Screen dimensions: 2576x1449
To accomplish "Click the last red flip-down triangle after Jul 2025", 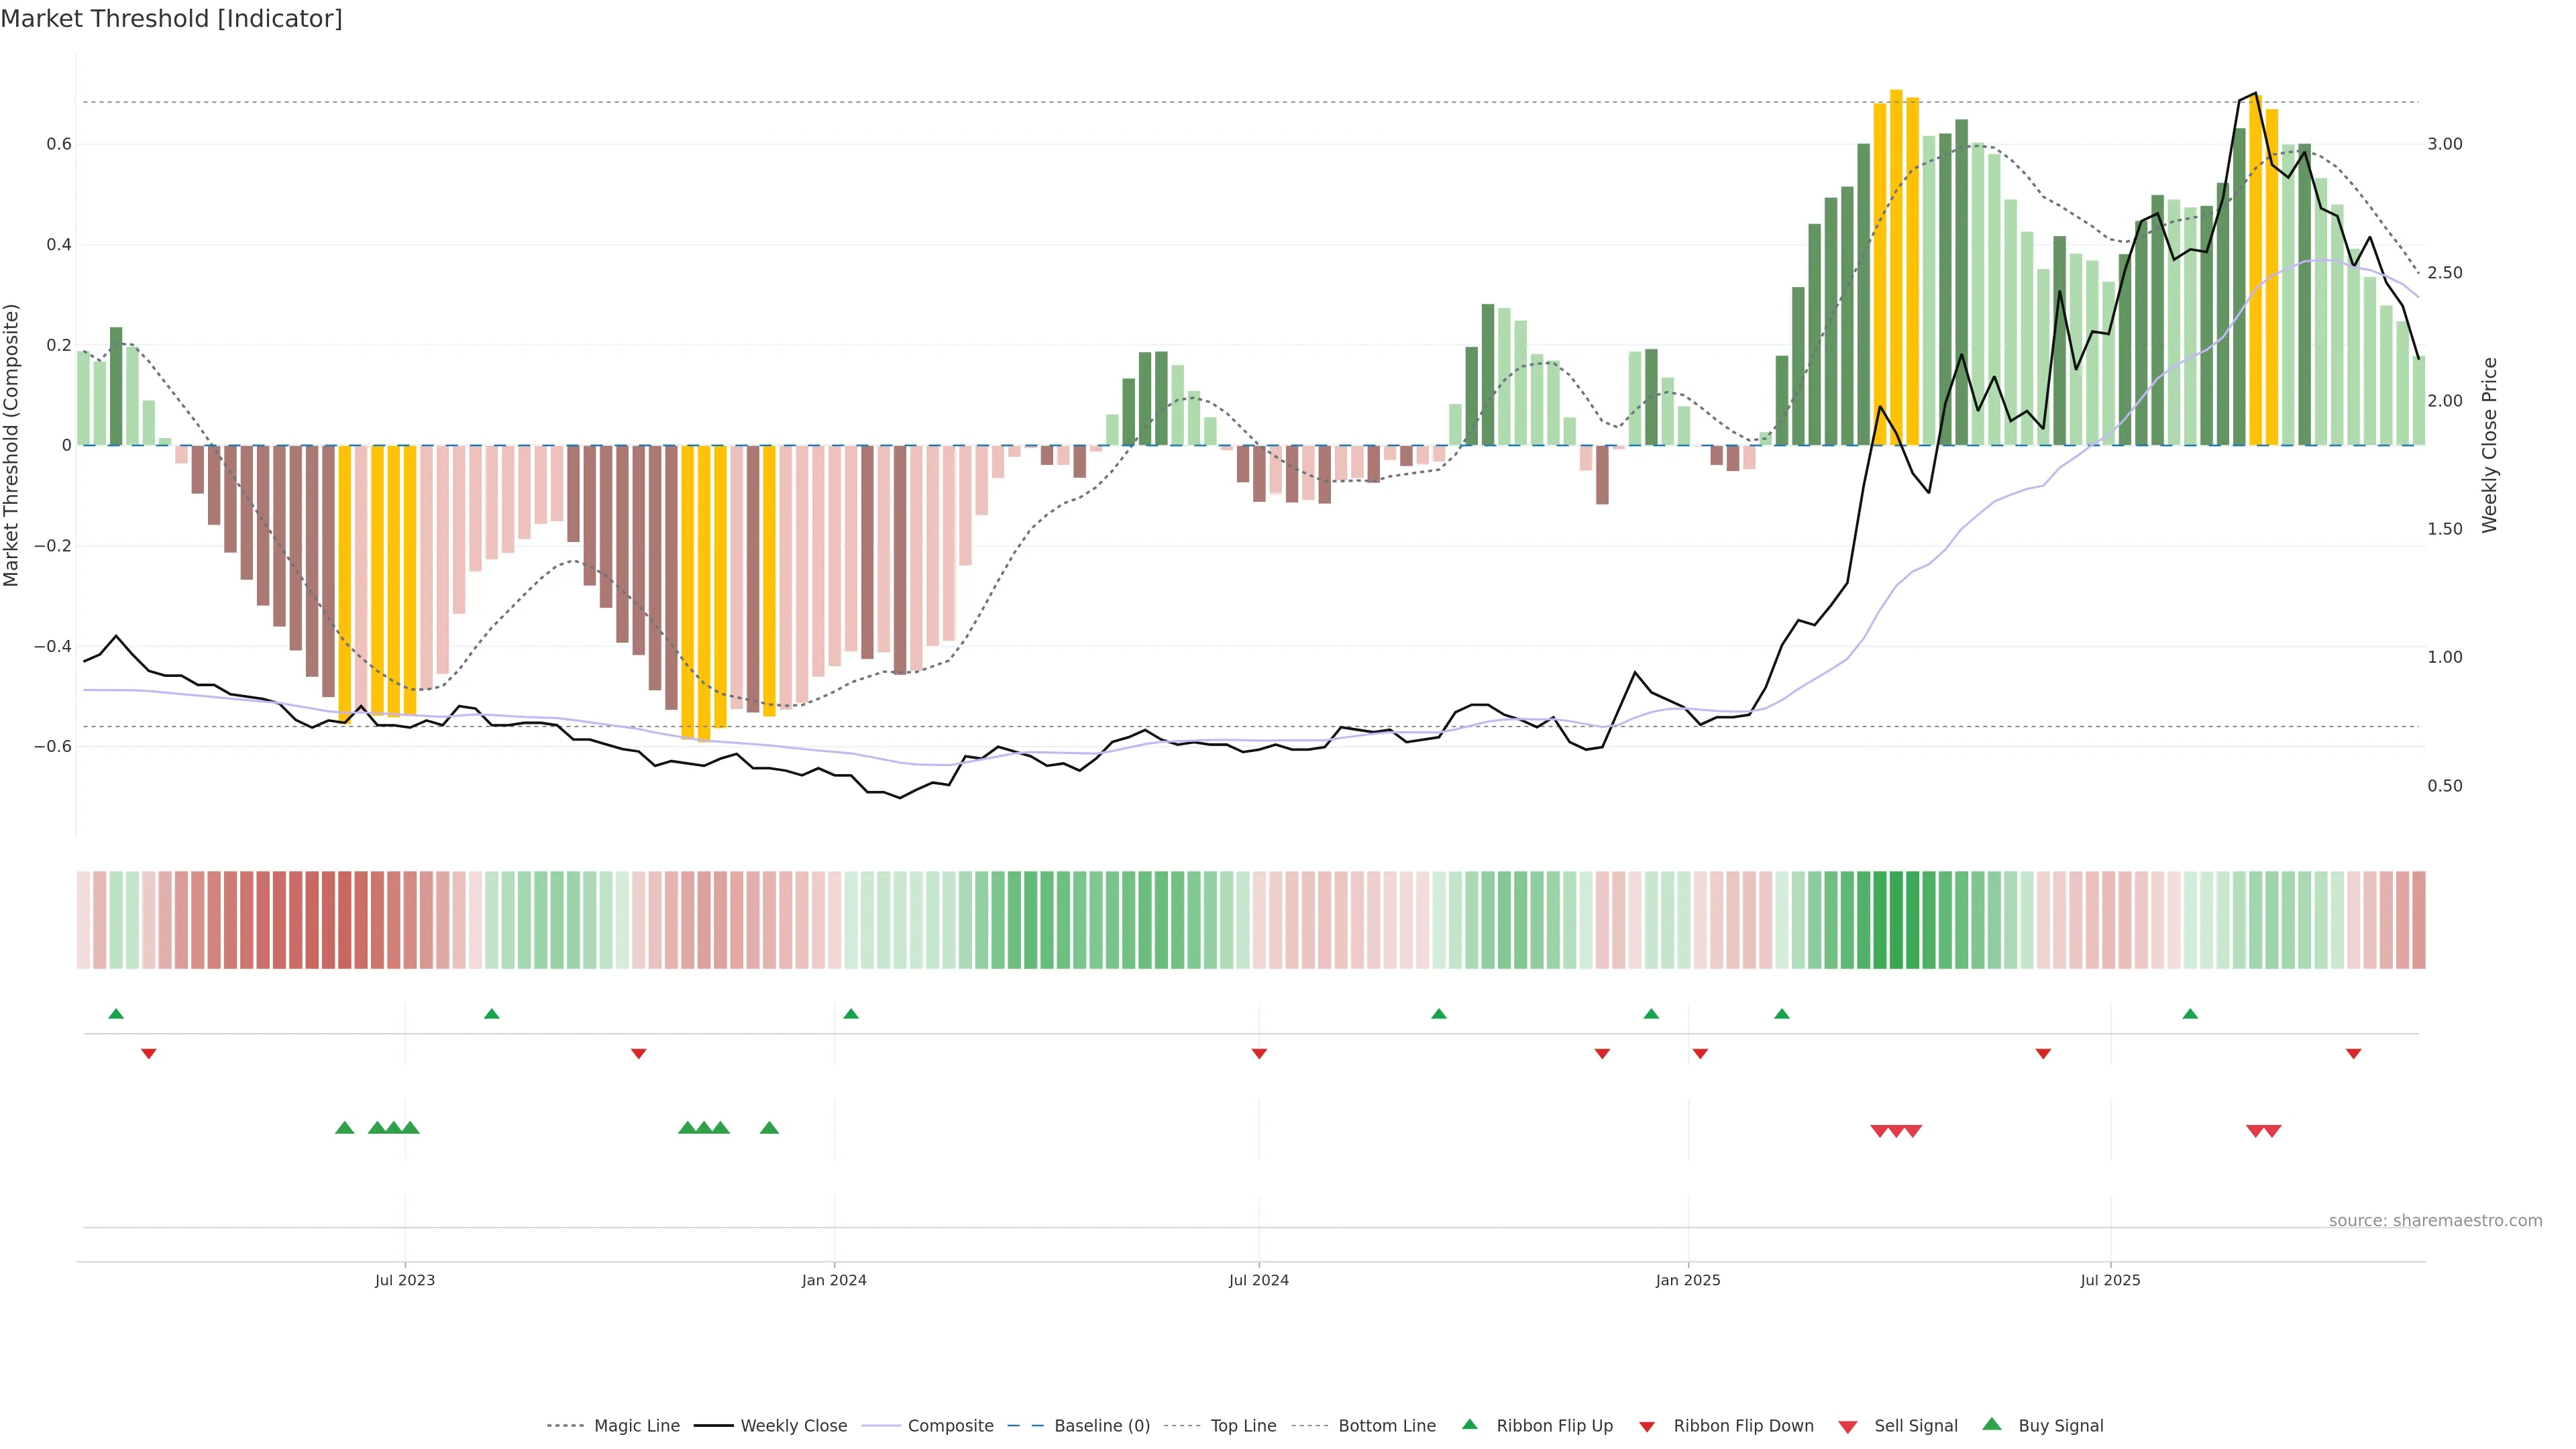I will click(2353, 1054).
